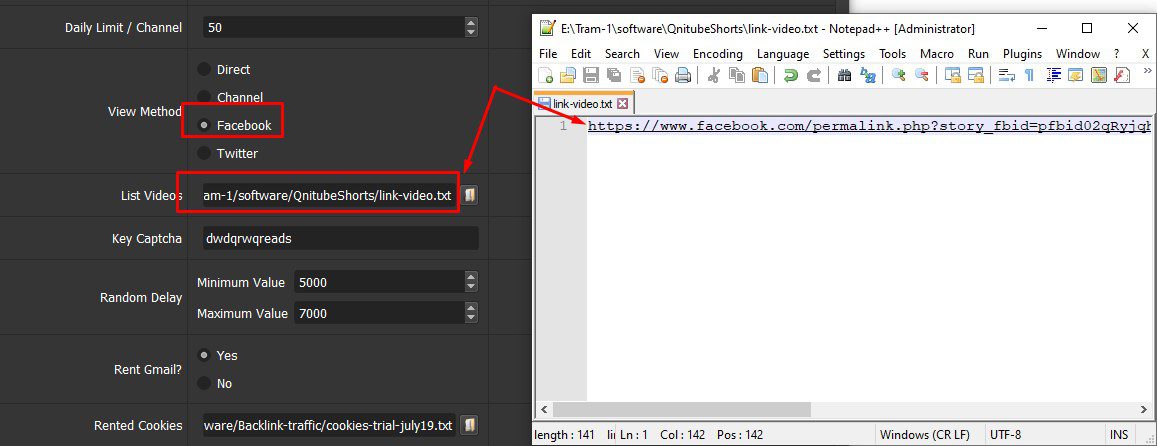The image size is (1157, 446).
Task: Click the green Undo arrow
Action: (791, 75)
